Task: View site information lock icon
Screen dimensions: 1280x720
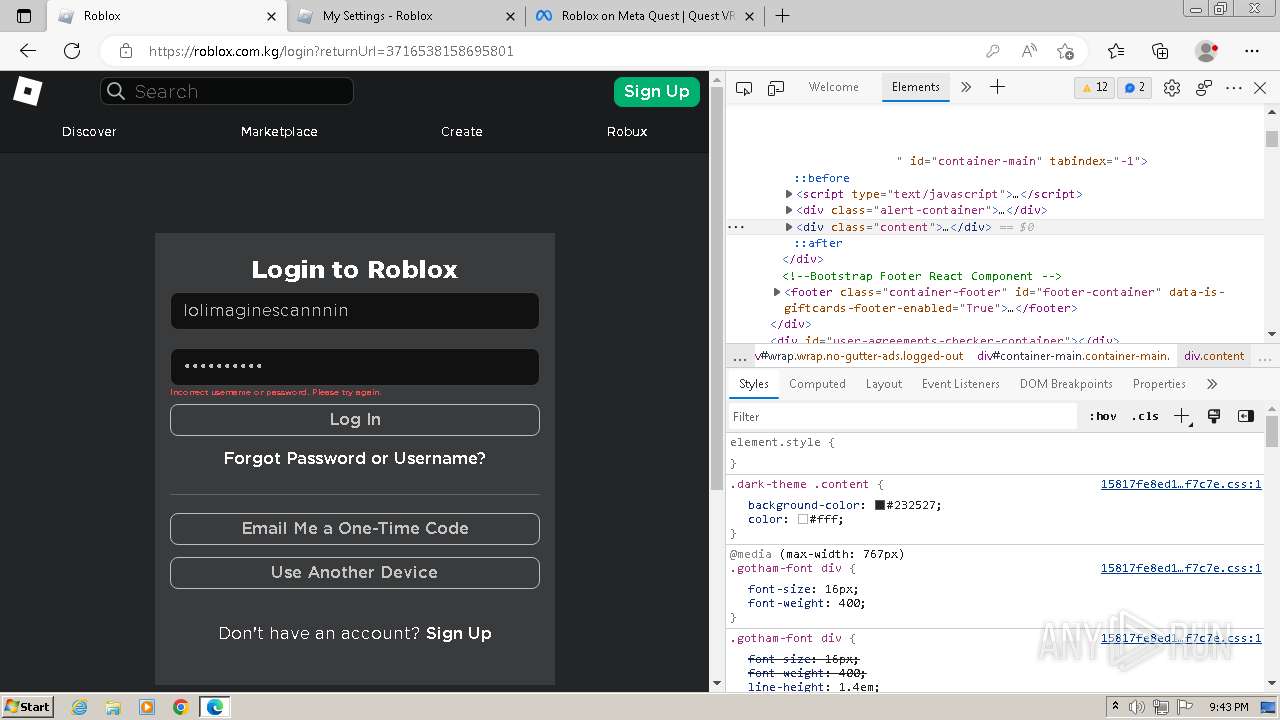Action: tap(125, 51)
